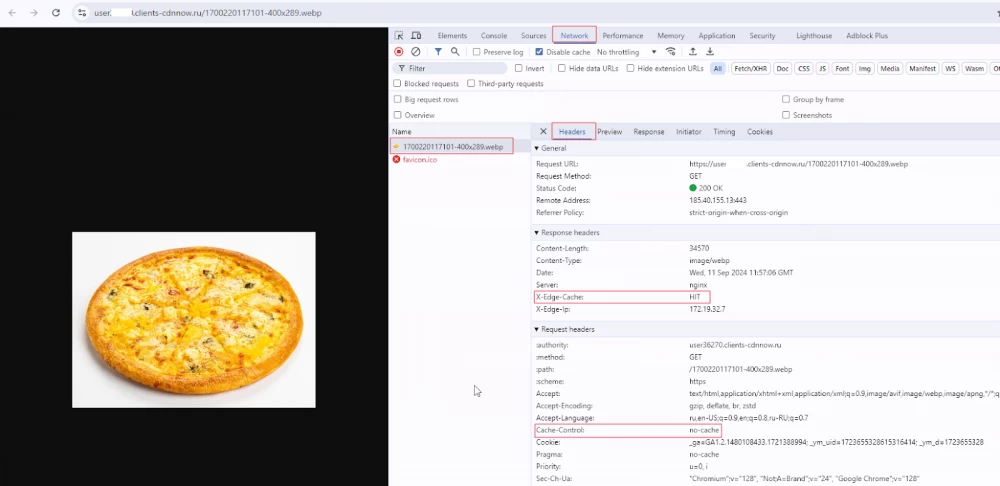The width and height of the screenshot is (1000, 486).
Task: Import HAR file with upload icon
Action: pyautogui.click(x=692, y=52)
